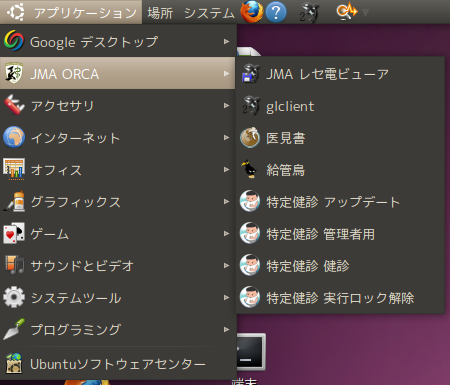
Task: Open the アプリケーション menu
Action: click(x=71, y=12)
